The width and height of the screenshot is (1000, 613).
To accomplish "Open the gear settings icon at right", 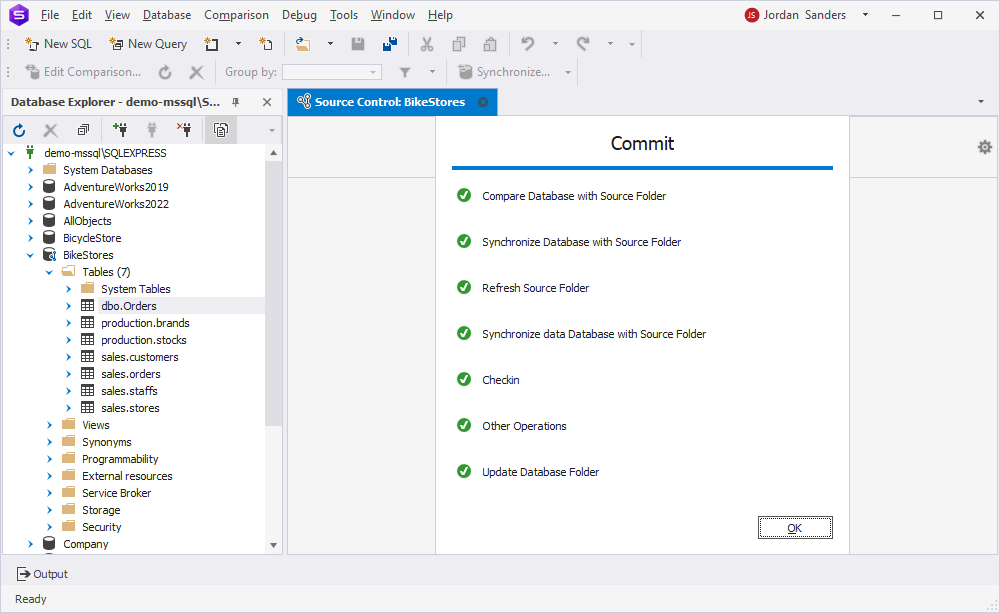I will pos(985,147).
